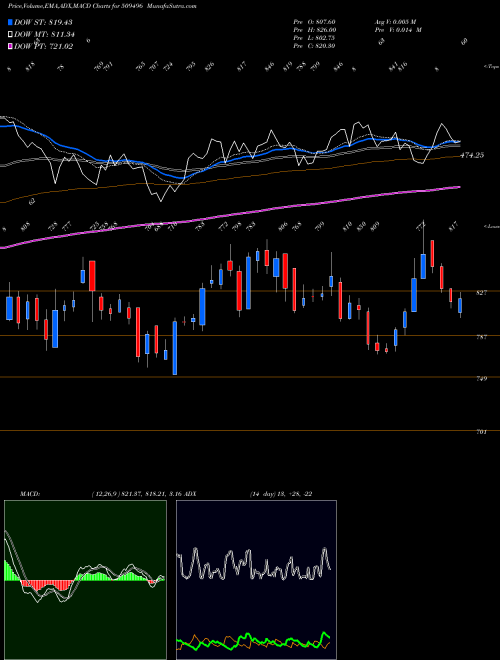
Task: Click the 'Avg V: 0.005 M' volume text
Action: click(395, 22)
